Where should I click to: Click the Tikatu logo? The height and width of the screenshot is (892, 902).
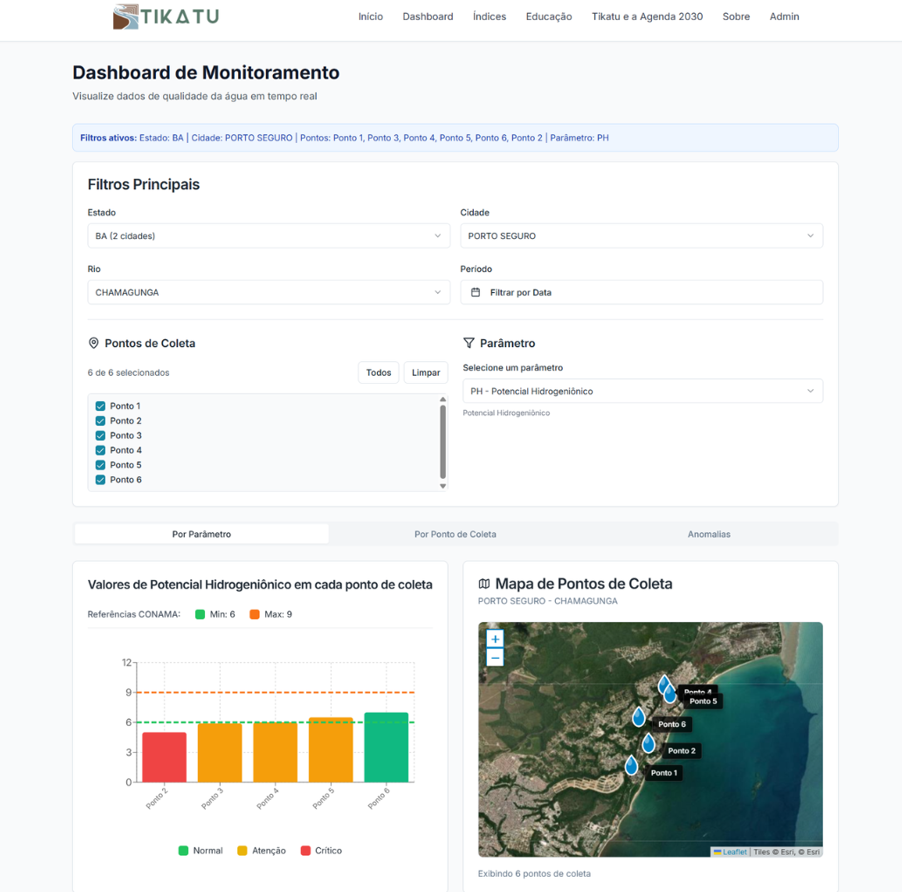(166, 17)
